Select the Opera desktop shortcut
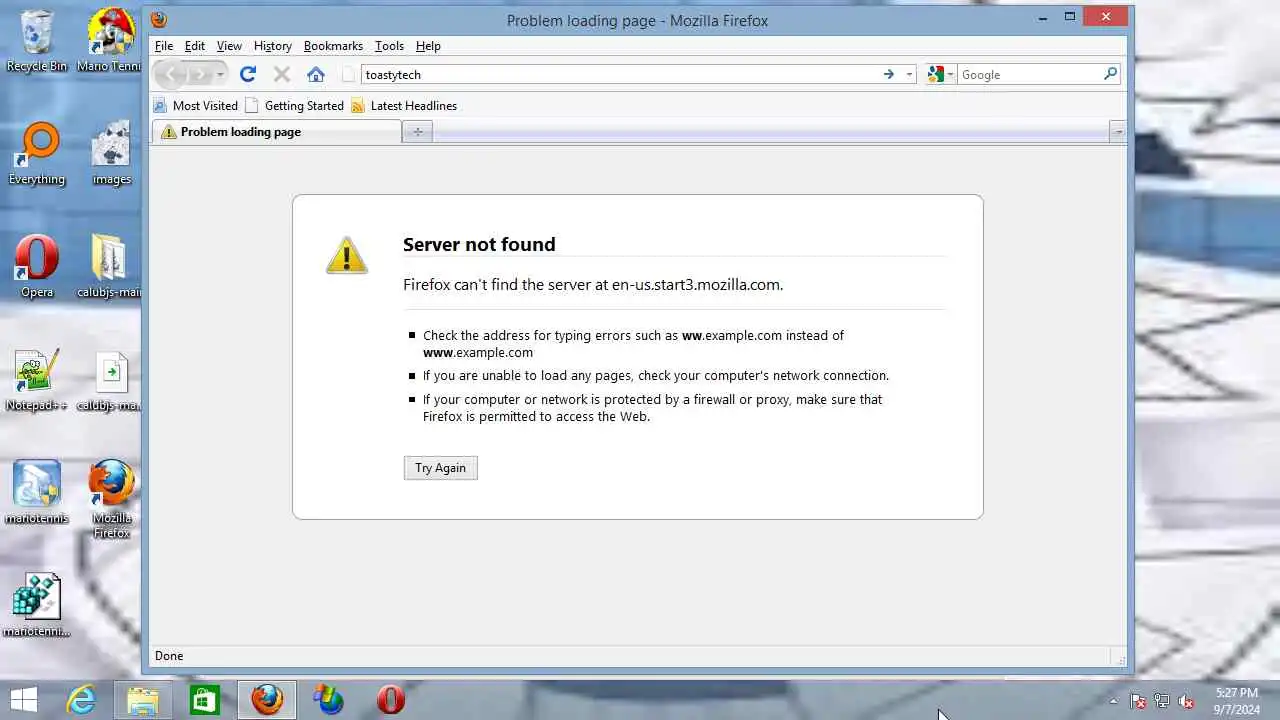1280x720 pixels. (37, 267)
